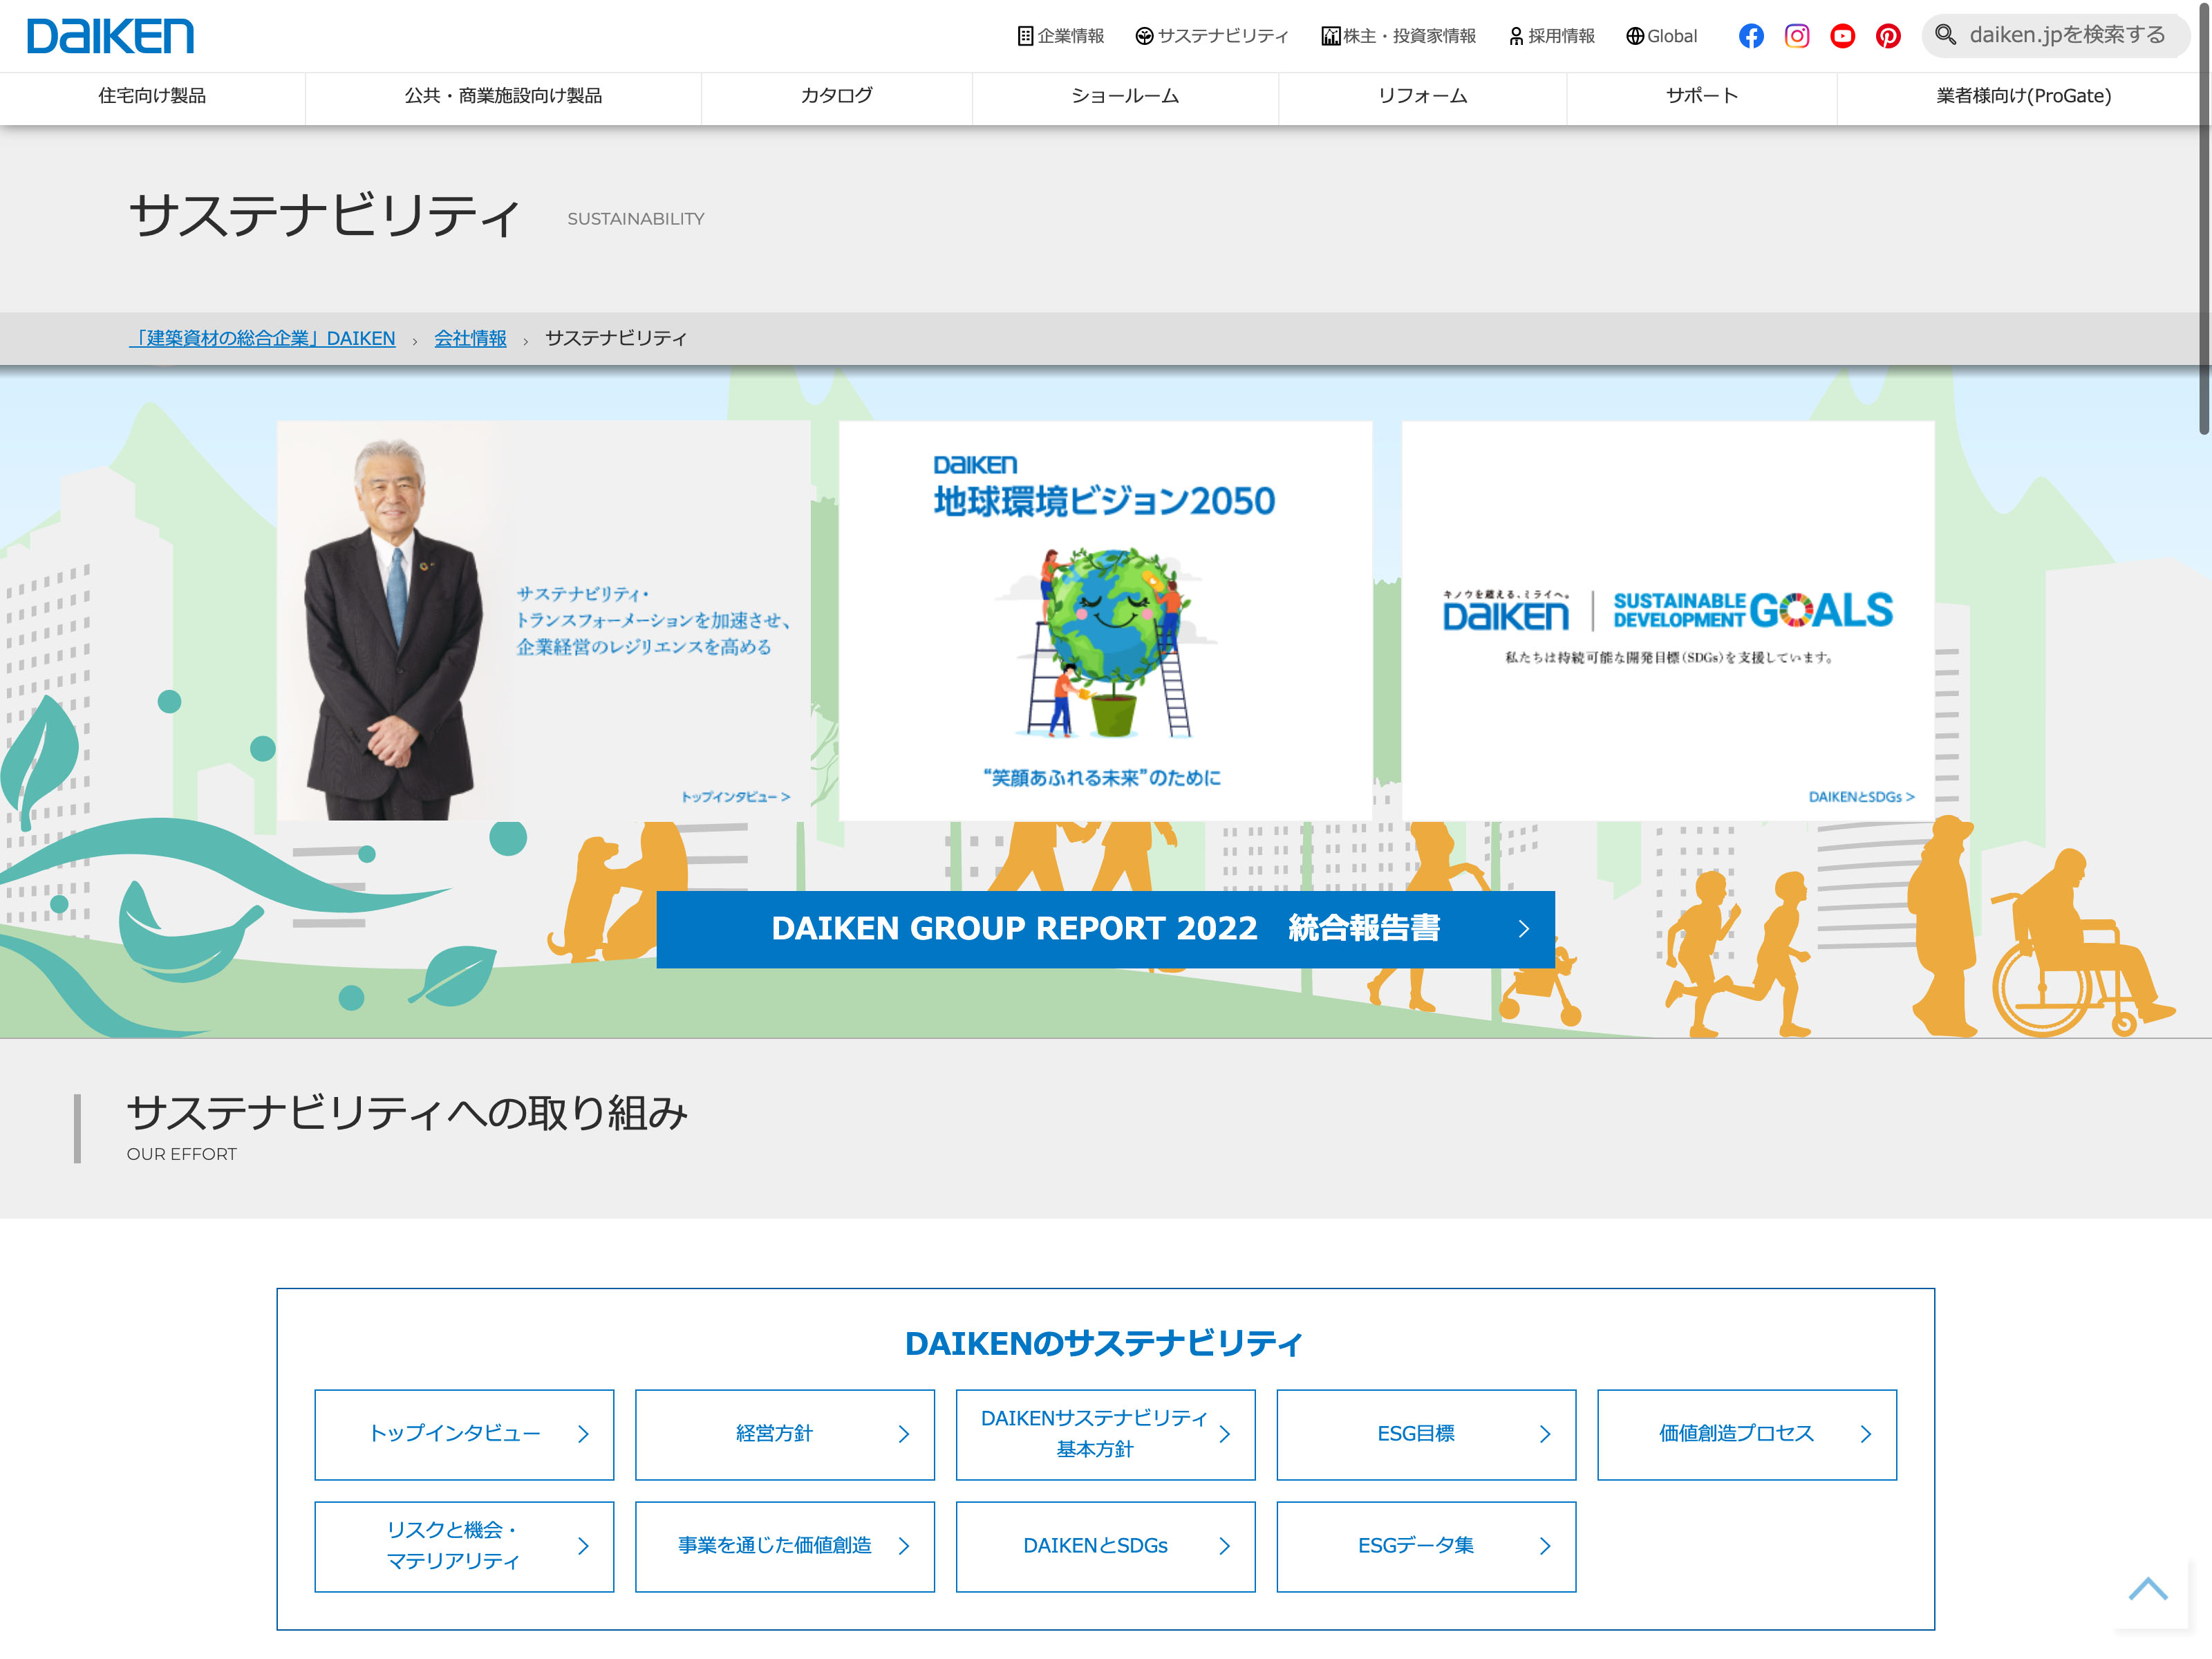
Task: Open 地球環境ビジョン2050 card
Action: (x=1105, y=620)
